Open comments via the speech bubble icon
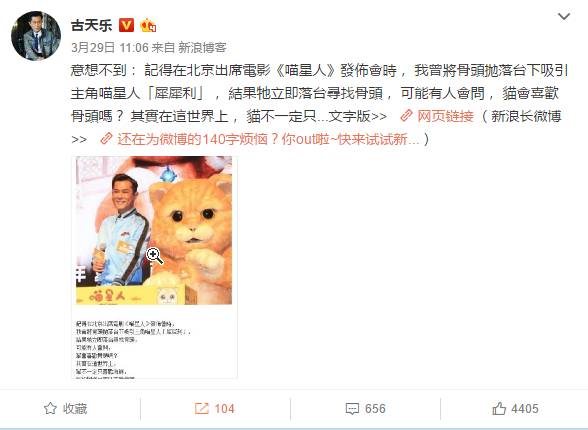This screenshot has height=430, width=588. pos(352,409)
